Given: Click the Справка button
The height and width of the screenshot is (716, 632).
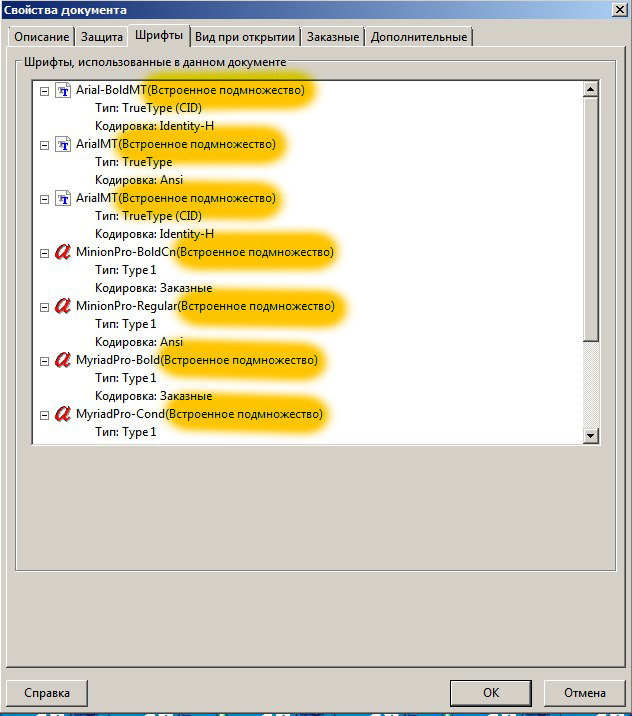Looking at the screenshot, I should (x=47, y=693).
